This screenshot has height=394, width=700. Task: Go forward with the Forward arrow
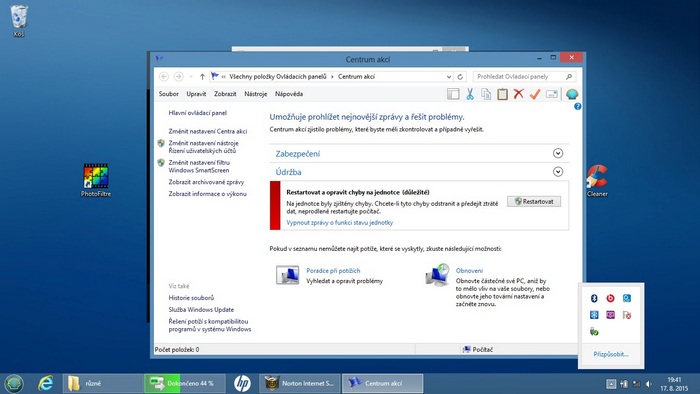click(x=179, y=77)
